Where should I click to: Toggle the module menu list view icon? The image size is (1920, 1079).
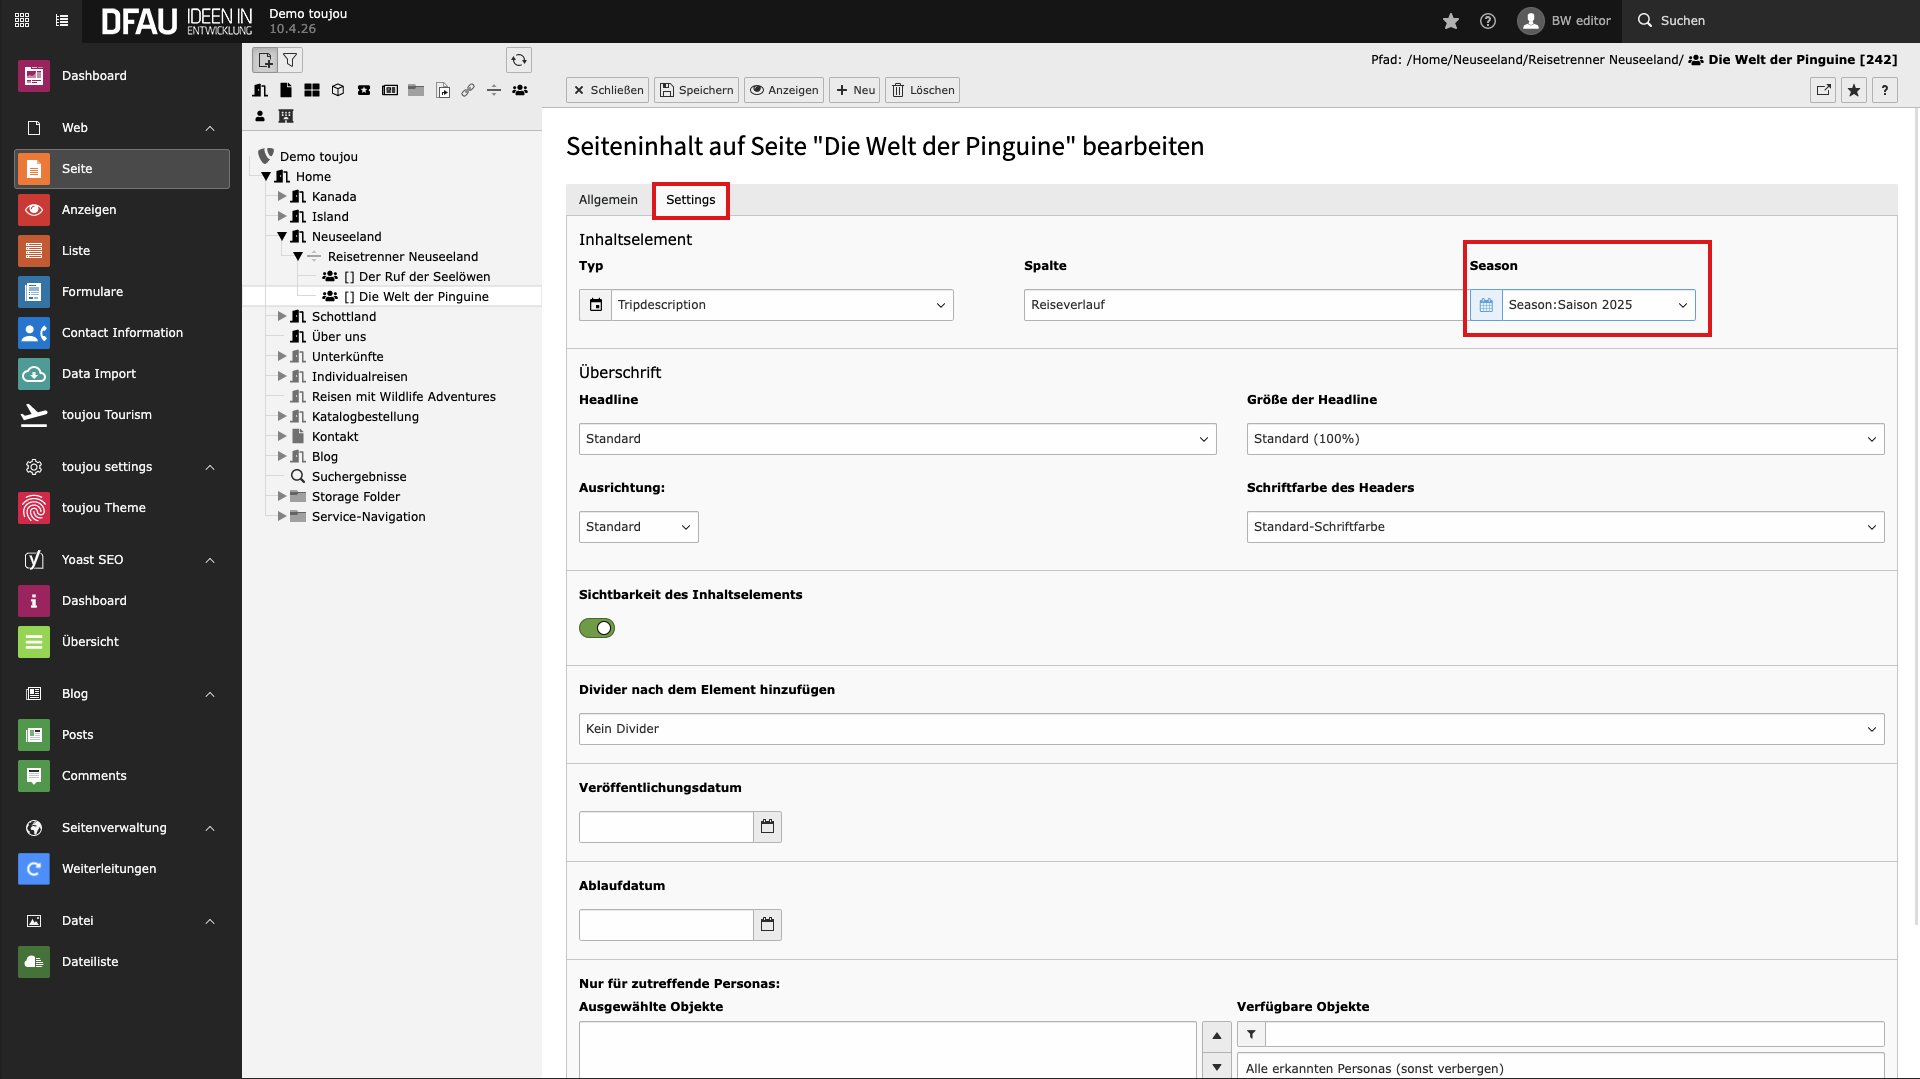click(62, 20)
